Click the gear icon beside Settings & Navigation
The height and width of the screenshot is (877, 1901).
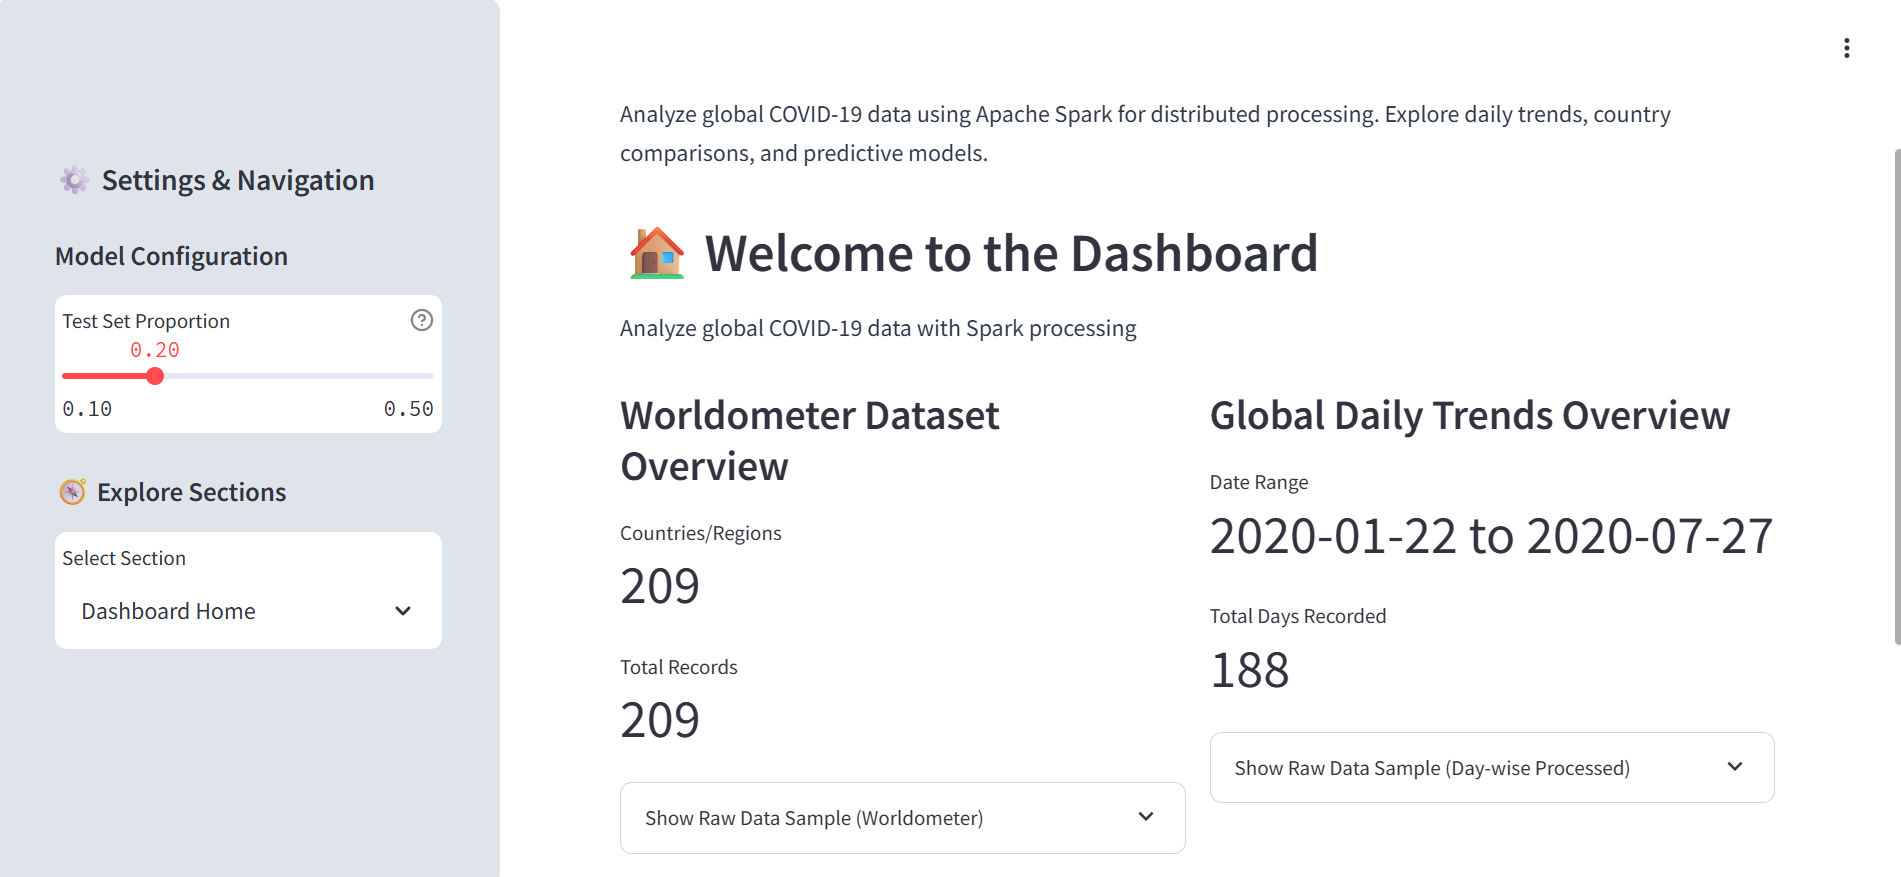[x=74, y=180]
